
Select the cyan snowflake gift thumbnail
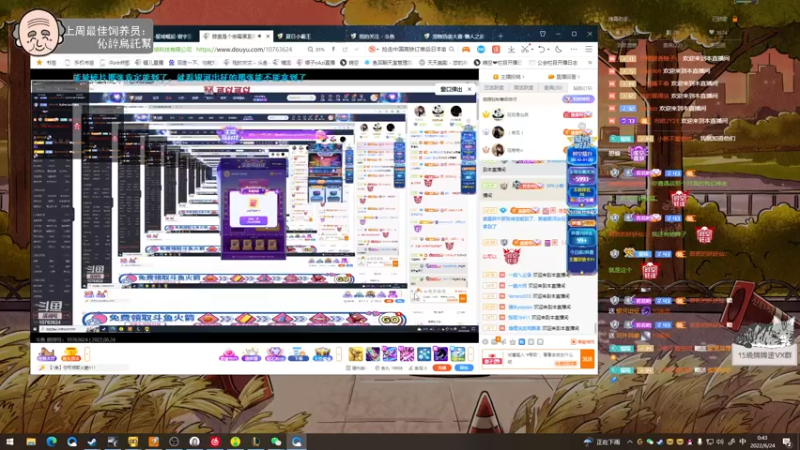[x=424, y=354]
